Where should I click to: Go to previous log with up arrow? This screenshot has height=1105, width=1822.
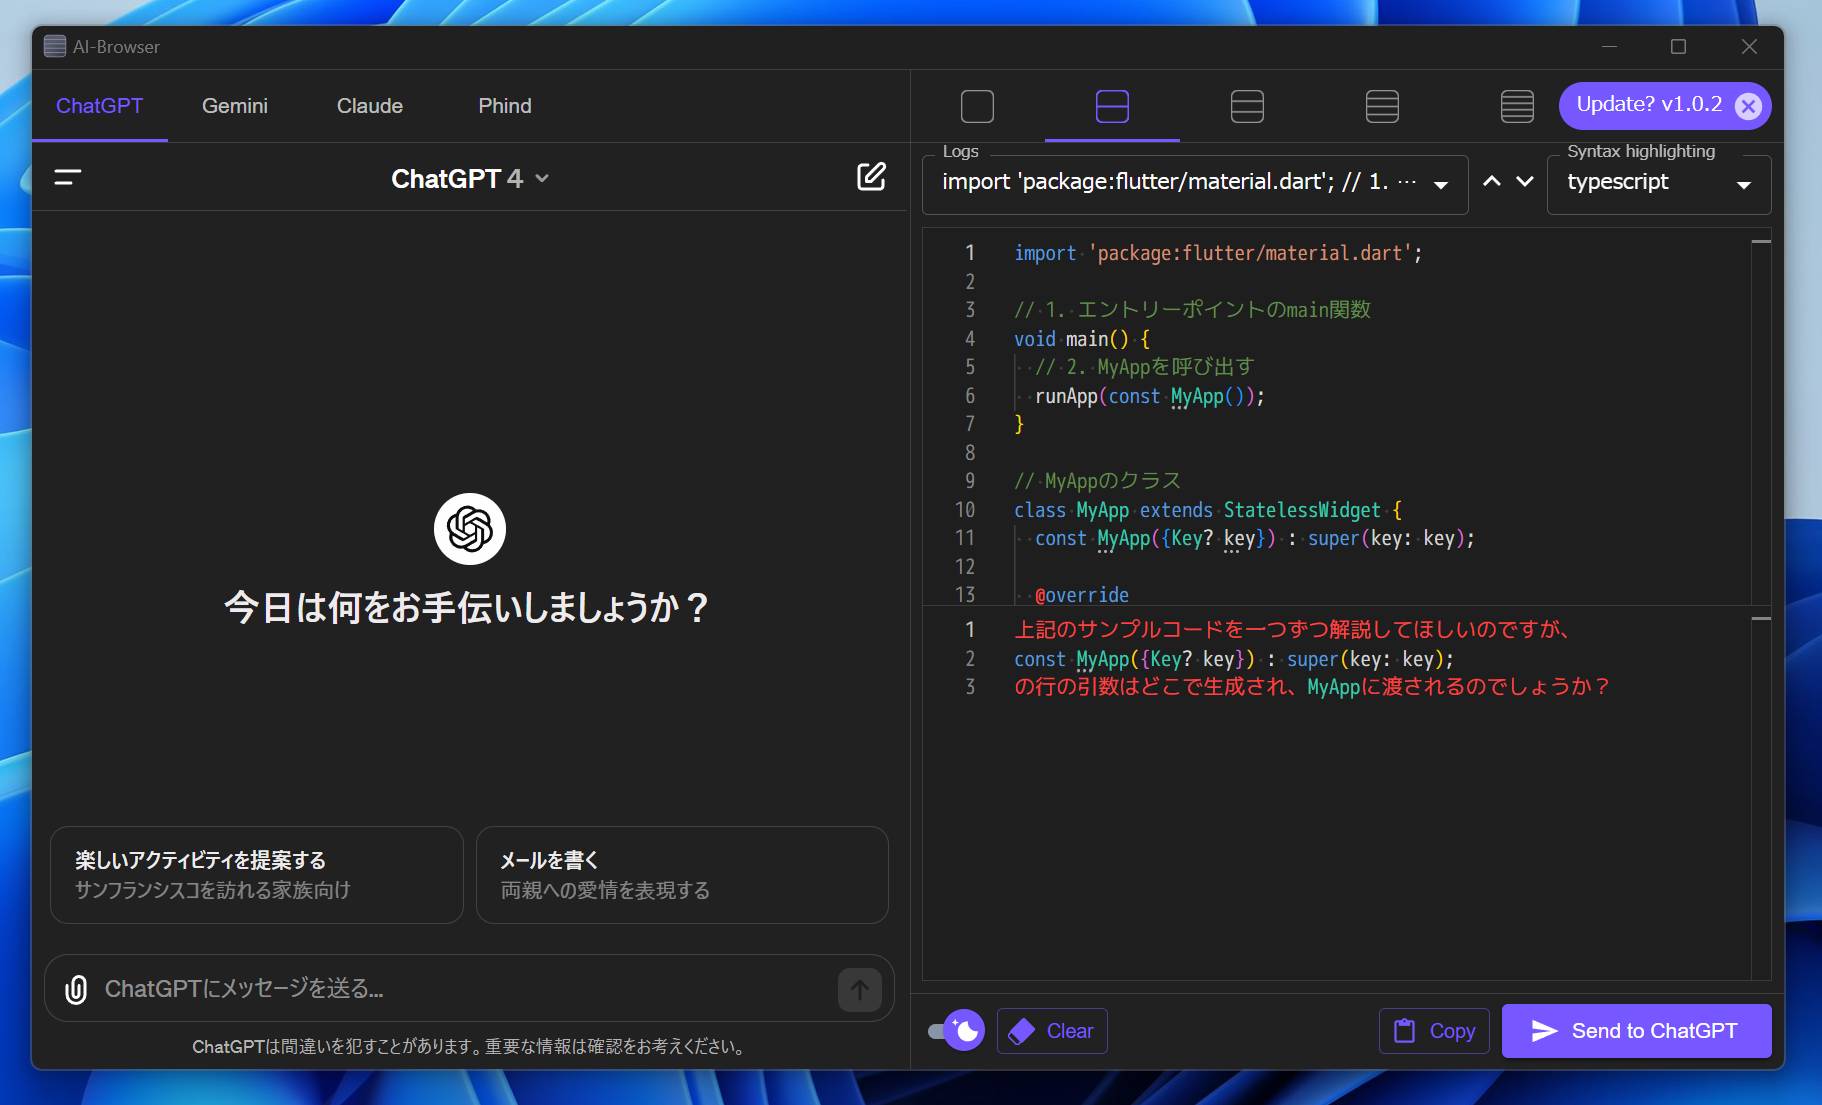(x=1491, y=181)
